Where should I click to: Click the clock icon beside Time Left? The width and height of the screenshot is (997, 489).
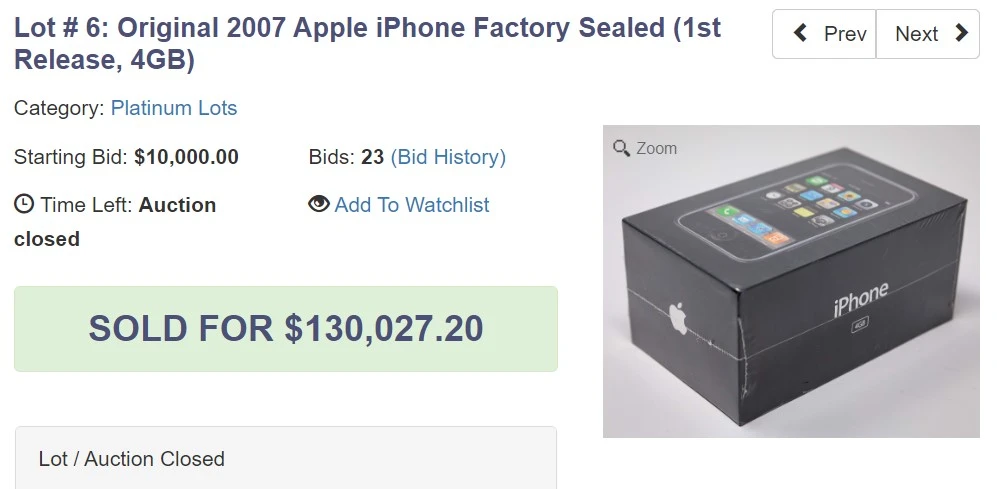pos(24,204)
